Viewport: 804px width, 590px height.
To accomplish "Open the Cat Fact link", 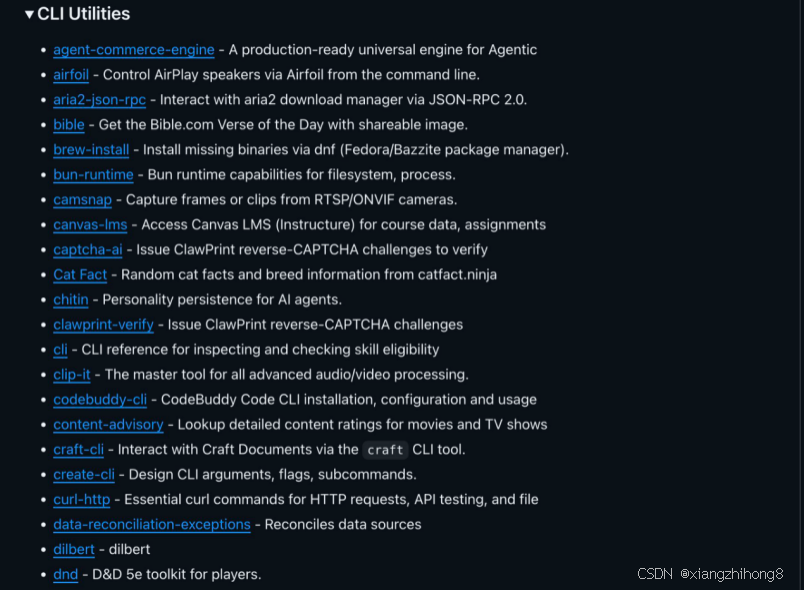I will [79, 275].
